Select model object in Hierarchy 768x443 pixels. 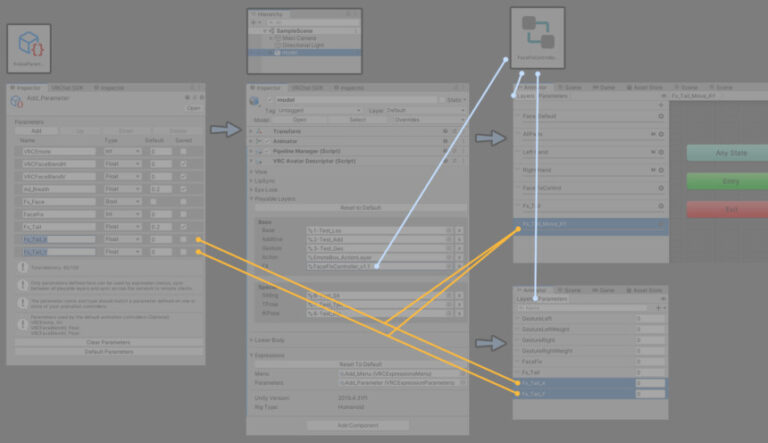point(290,53)
